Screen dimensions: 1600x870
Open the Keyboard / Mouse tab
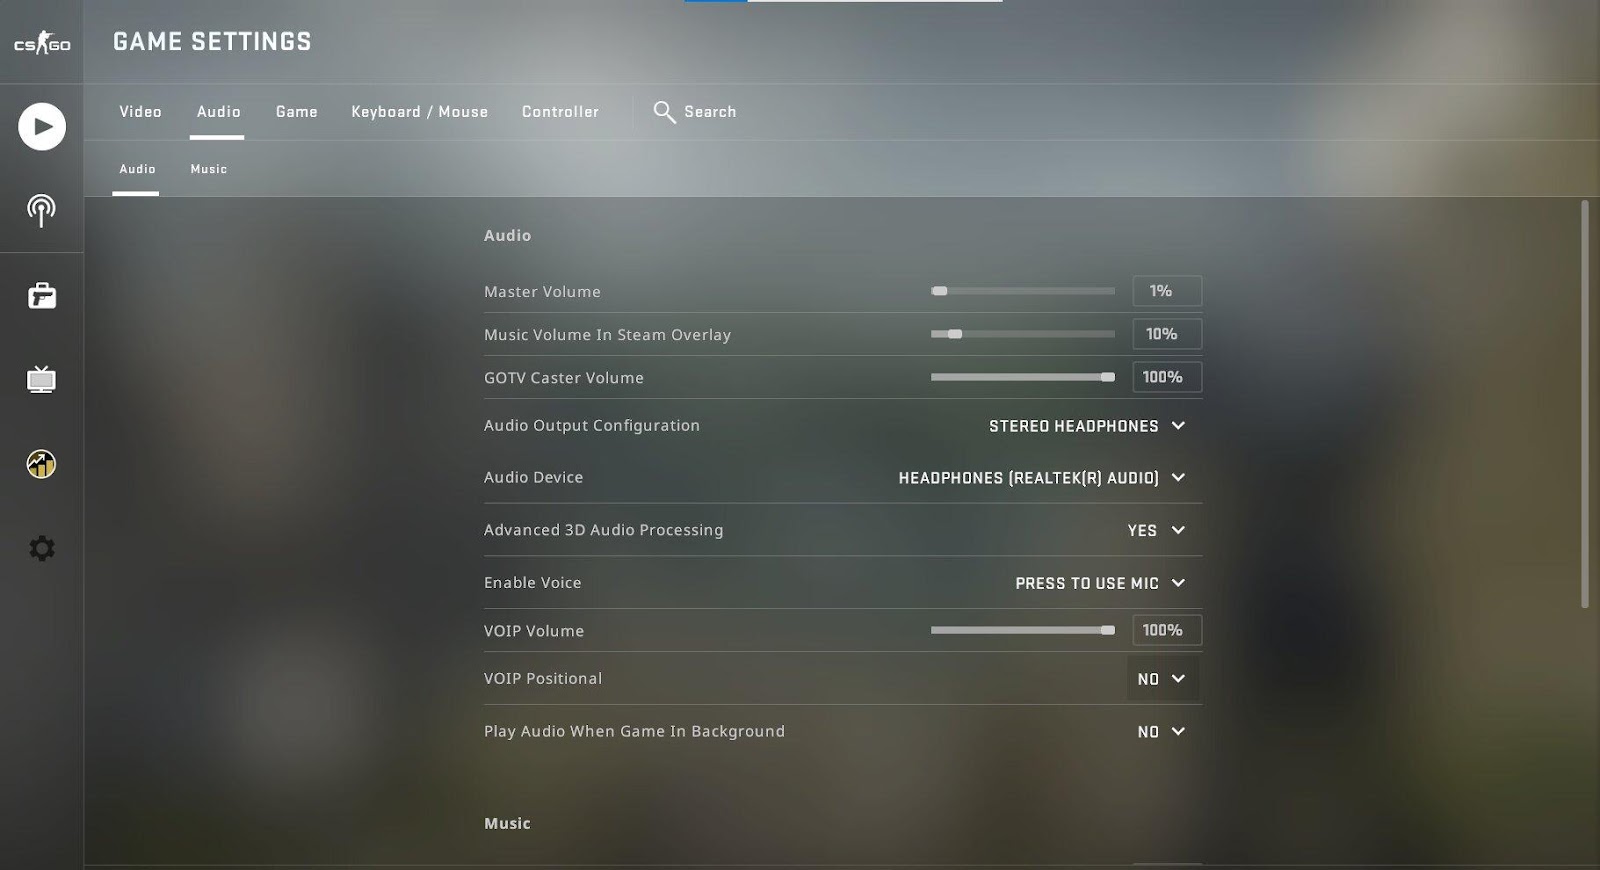click(x=419, y=112)
